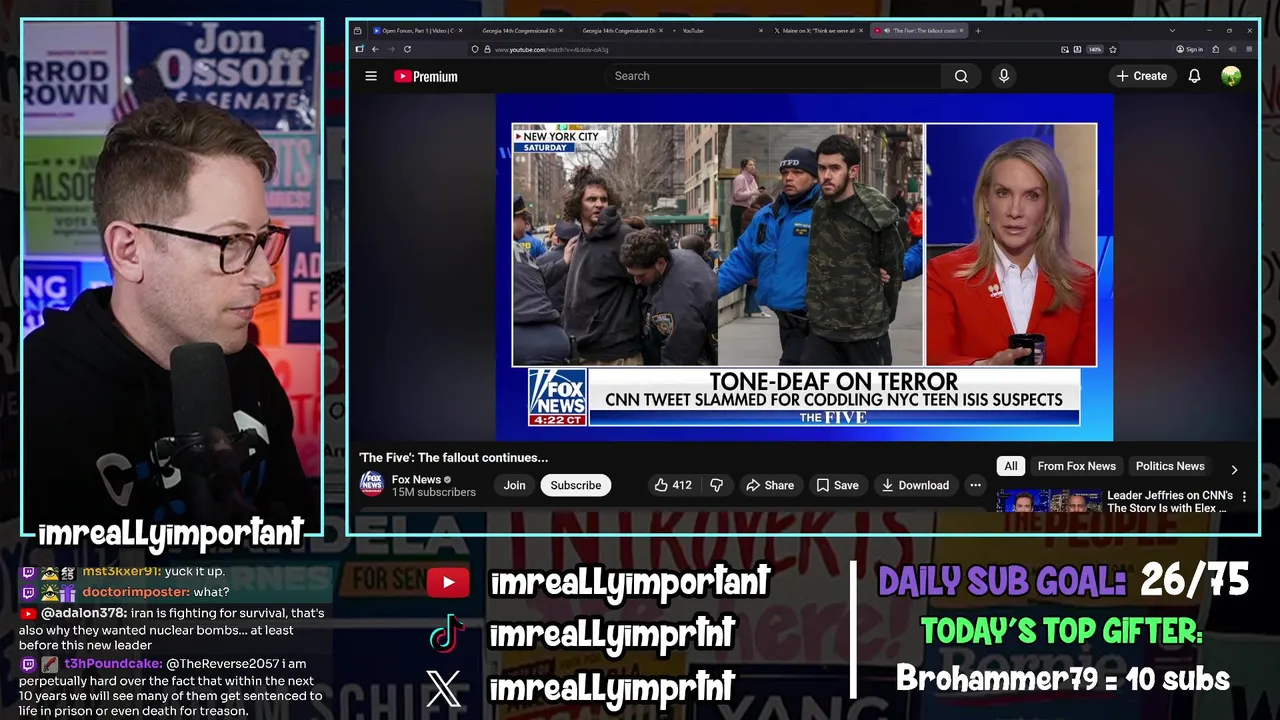
Task: Focus the YouTube search field
Action: click(773, 76)
